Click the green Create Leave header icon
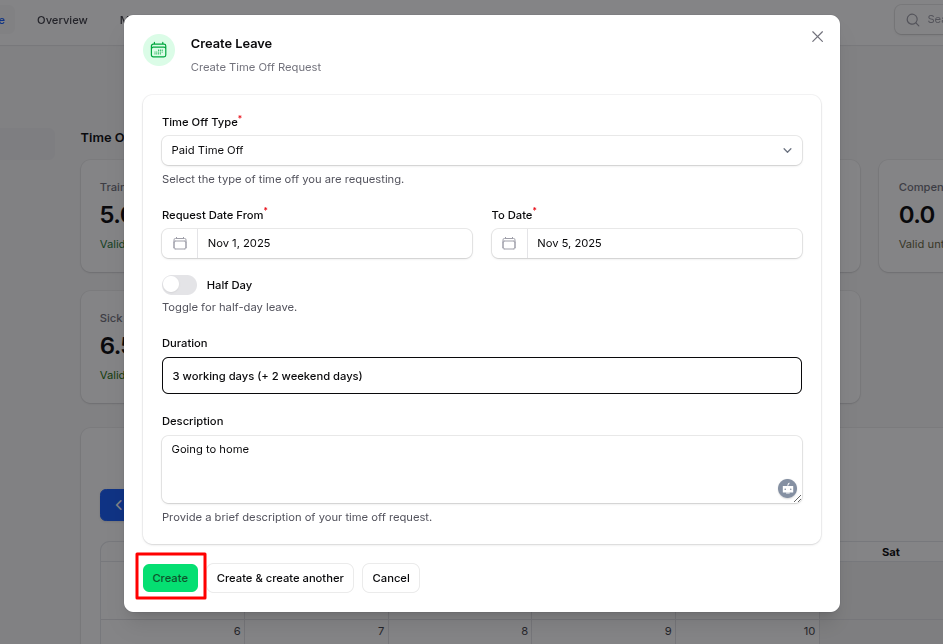 159,50
